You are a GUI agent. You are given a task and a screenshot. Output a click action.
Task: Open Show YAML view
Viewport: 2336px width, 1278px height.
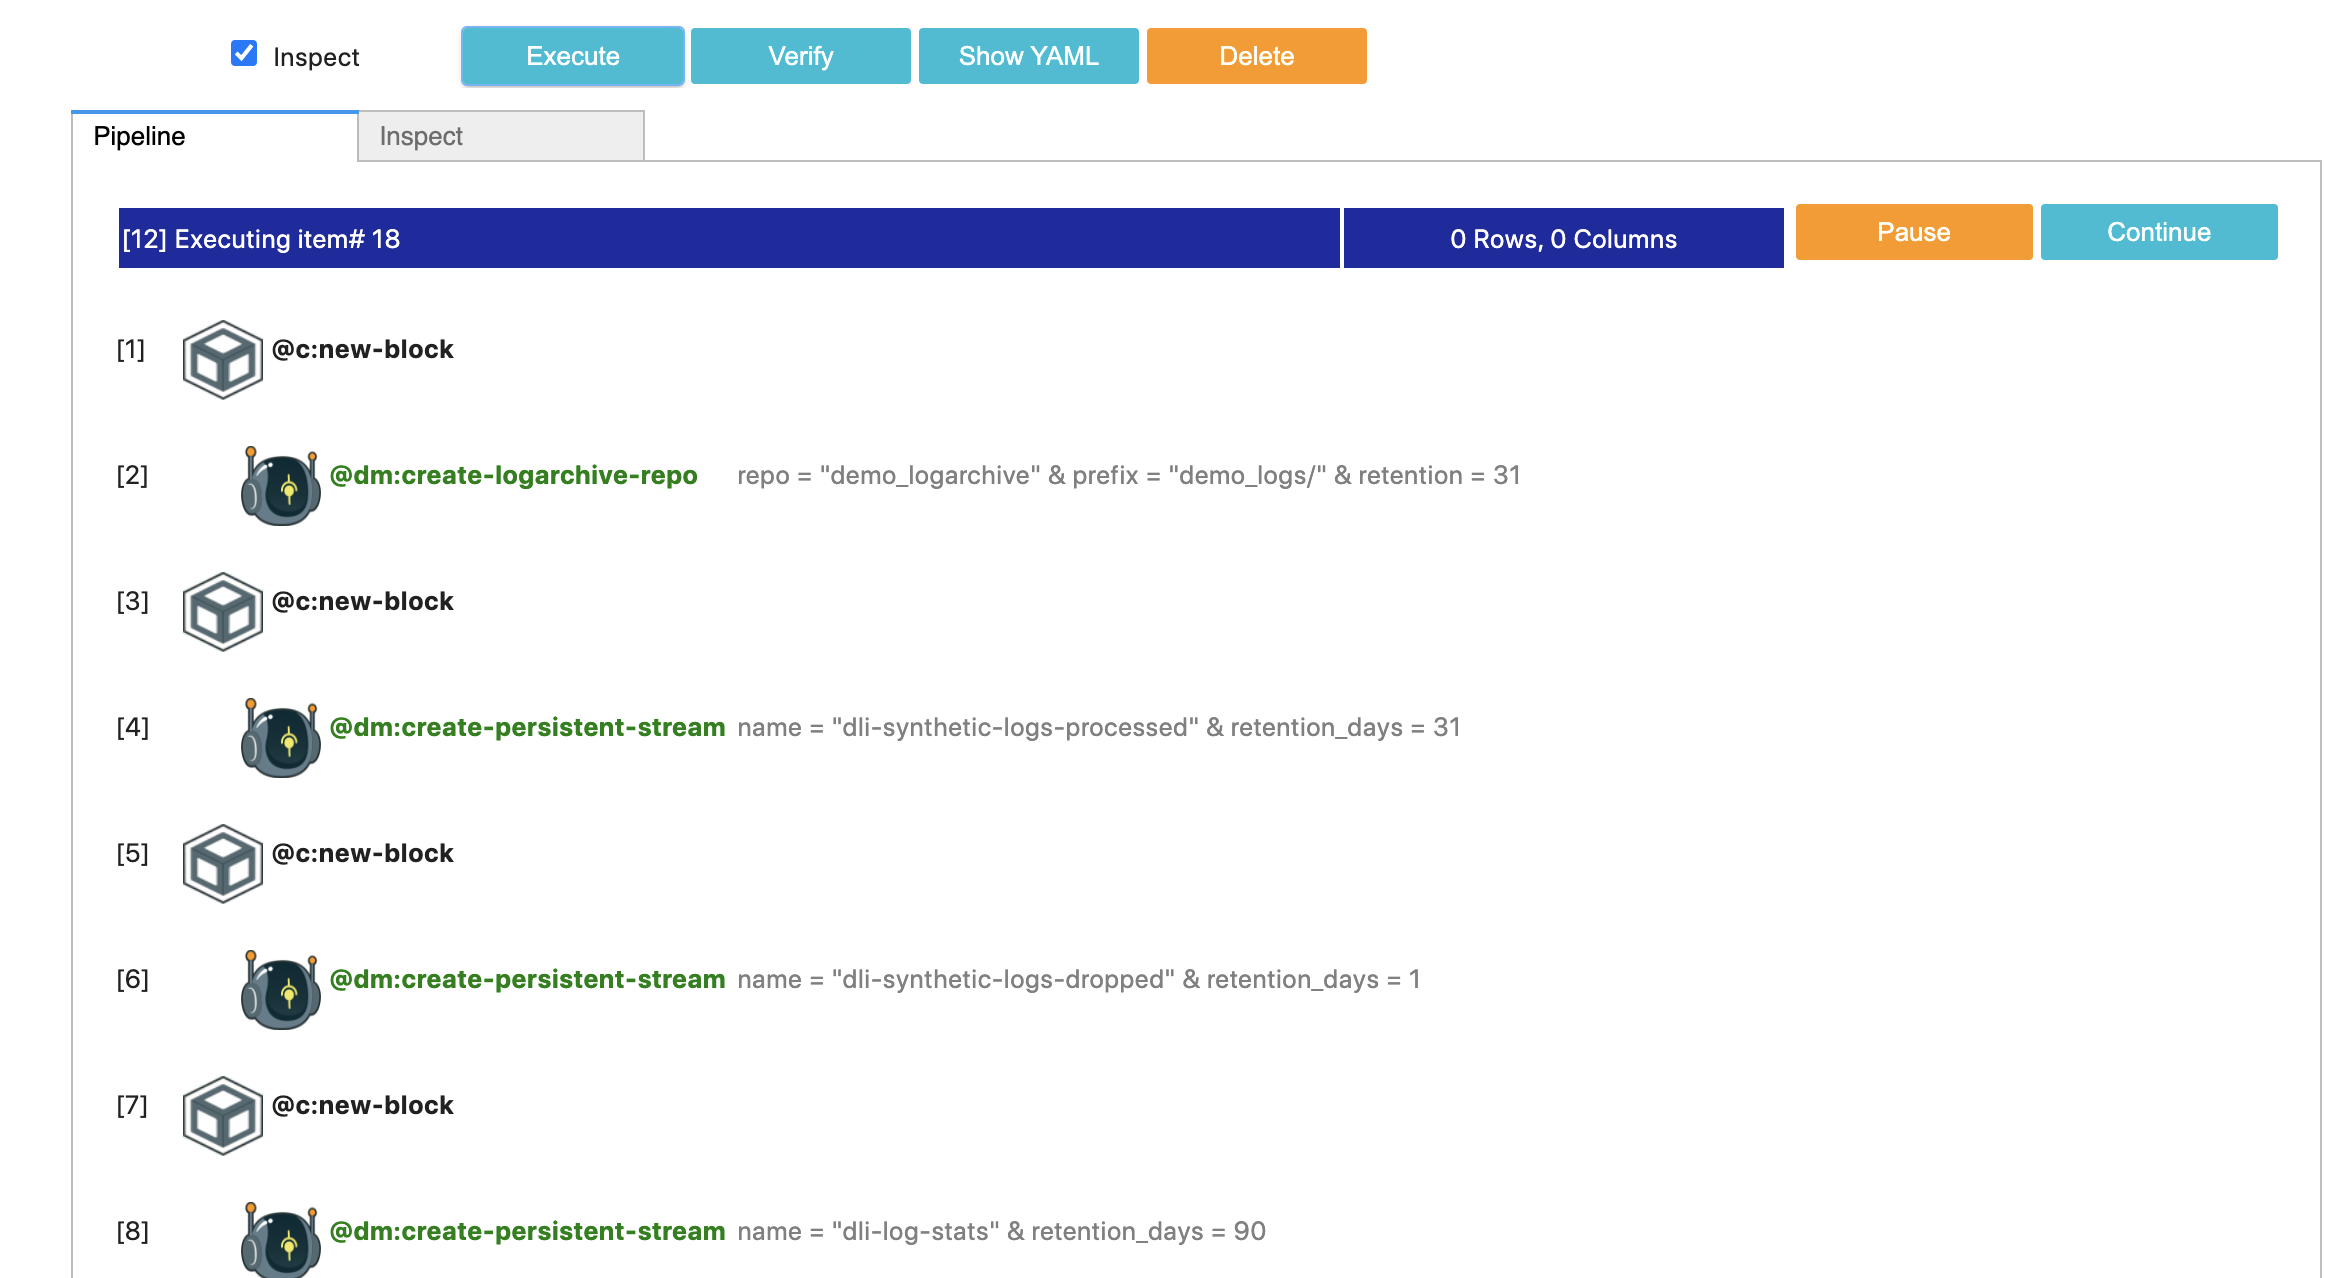point(1028,56)
